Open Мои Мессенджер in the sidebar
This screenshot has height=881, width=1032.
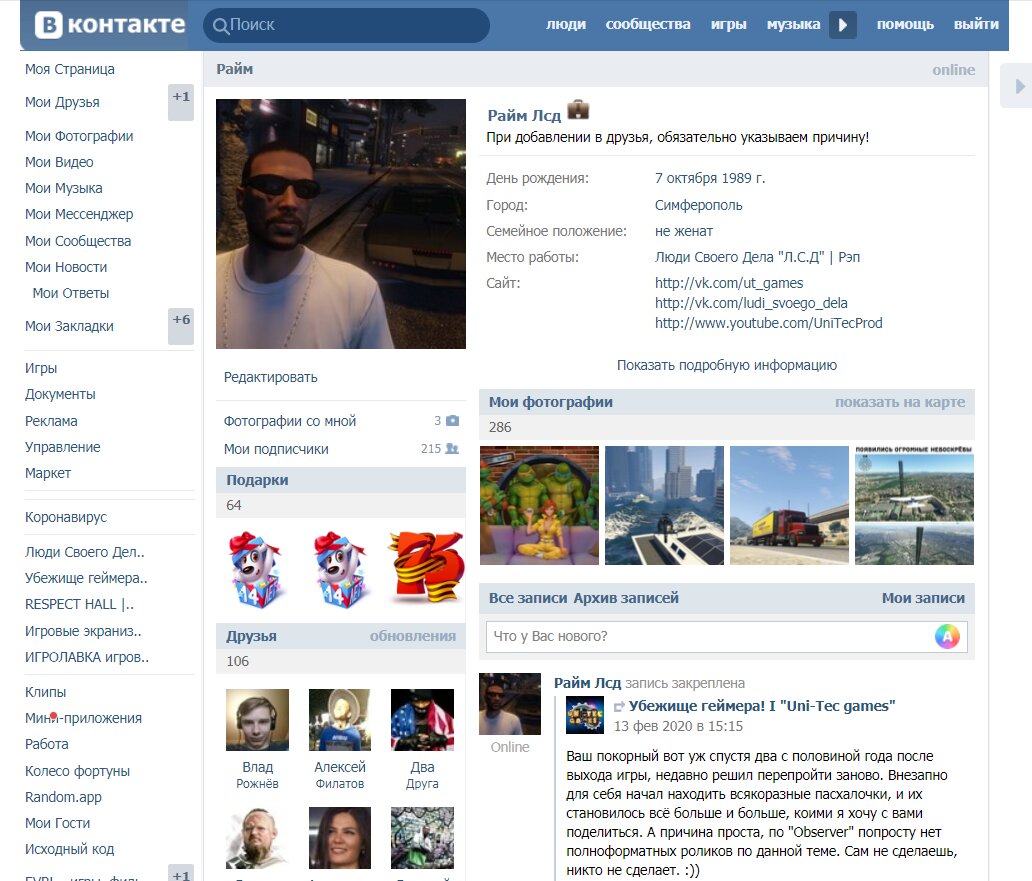(79, 214)
